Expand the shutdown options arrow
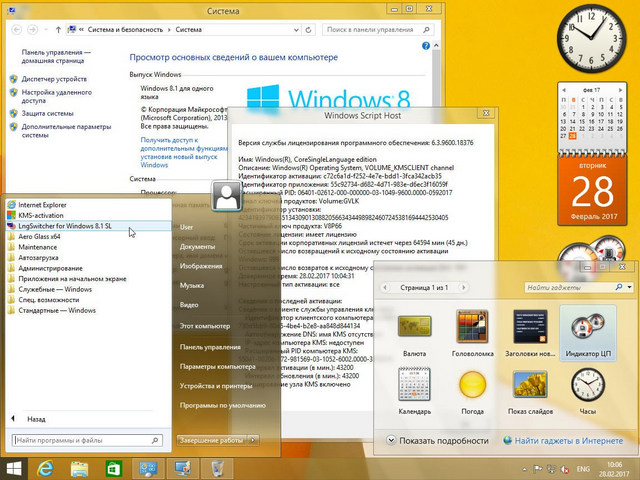The height and width of the screenshot is (480, 640). (x=267, y=440)
